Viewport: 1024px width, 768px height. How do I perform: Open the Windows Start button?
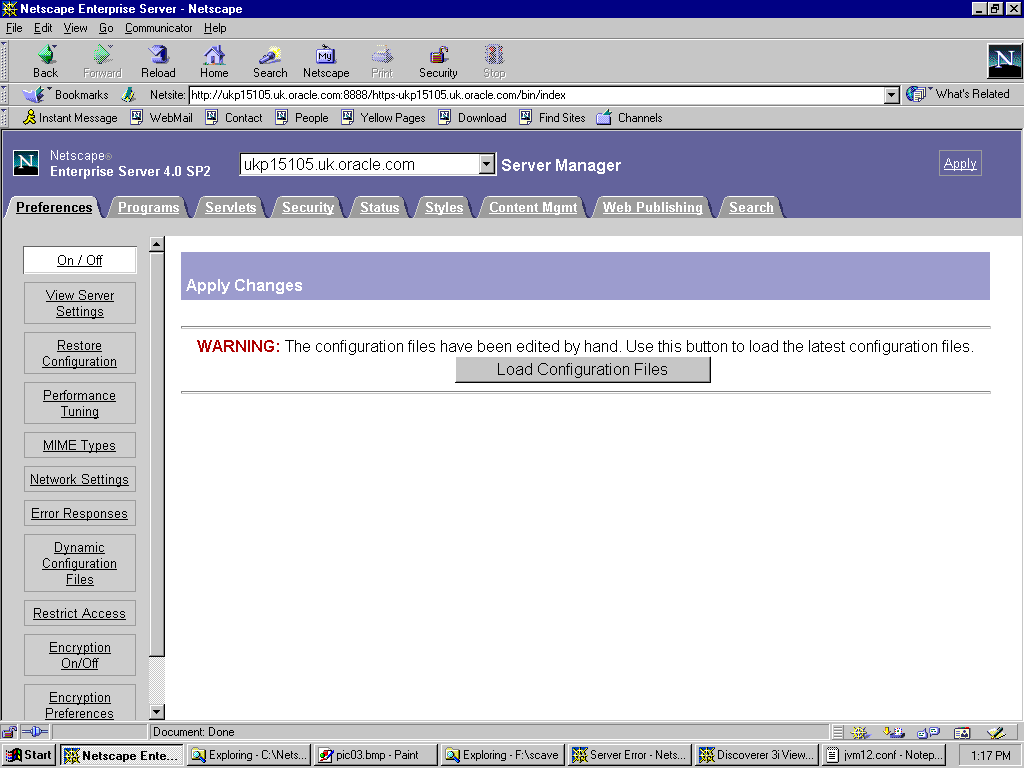click(29, 755)
